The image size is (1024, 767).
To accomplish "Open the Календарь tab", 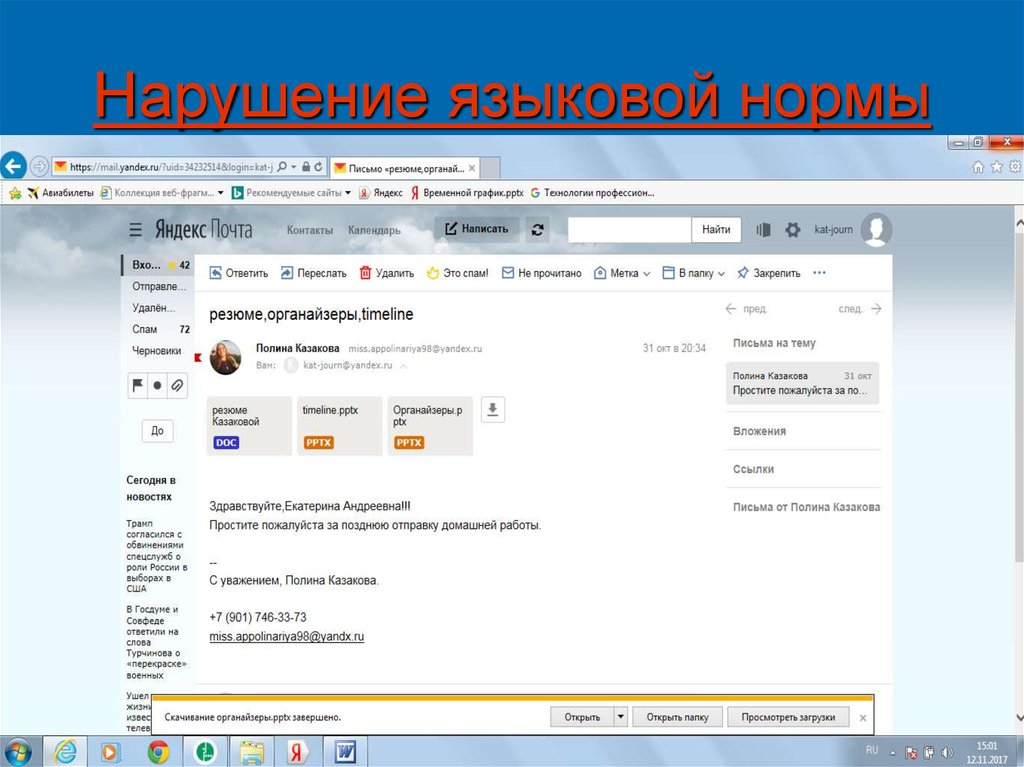I will click(x=374, y=229).
